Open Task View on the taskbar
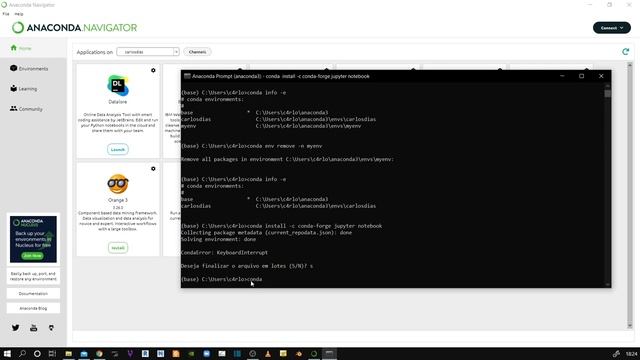The image size is (640, 360). [52, 353]
